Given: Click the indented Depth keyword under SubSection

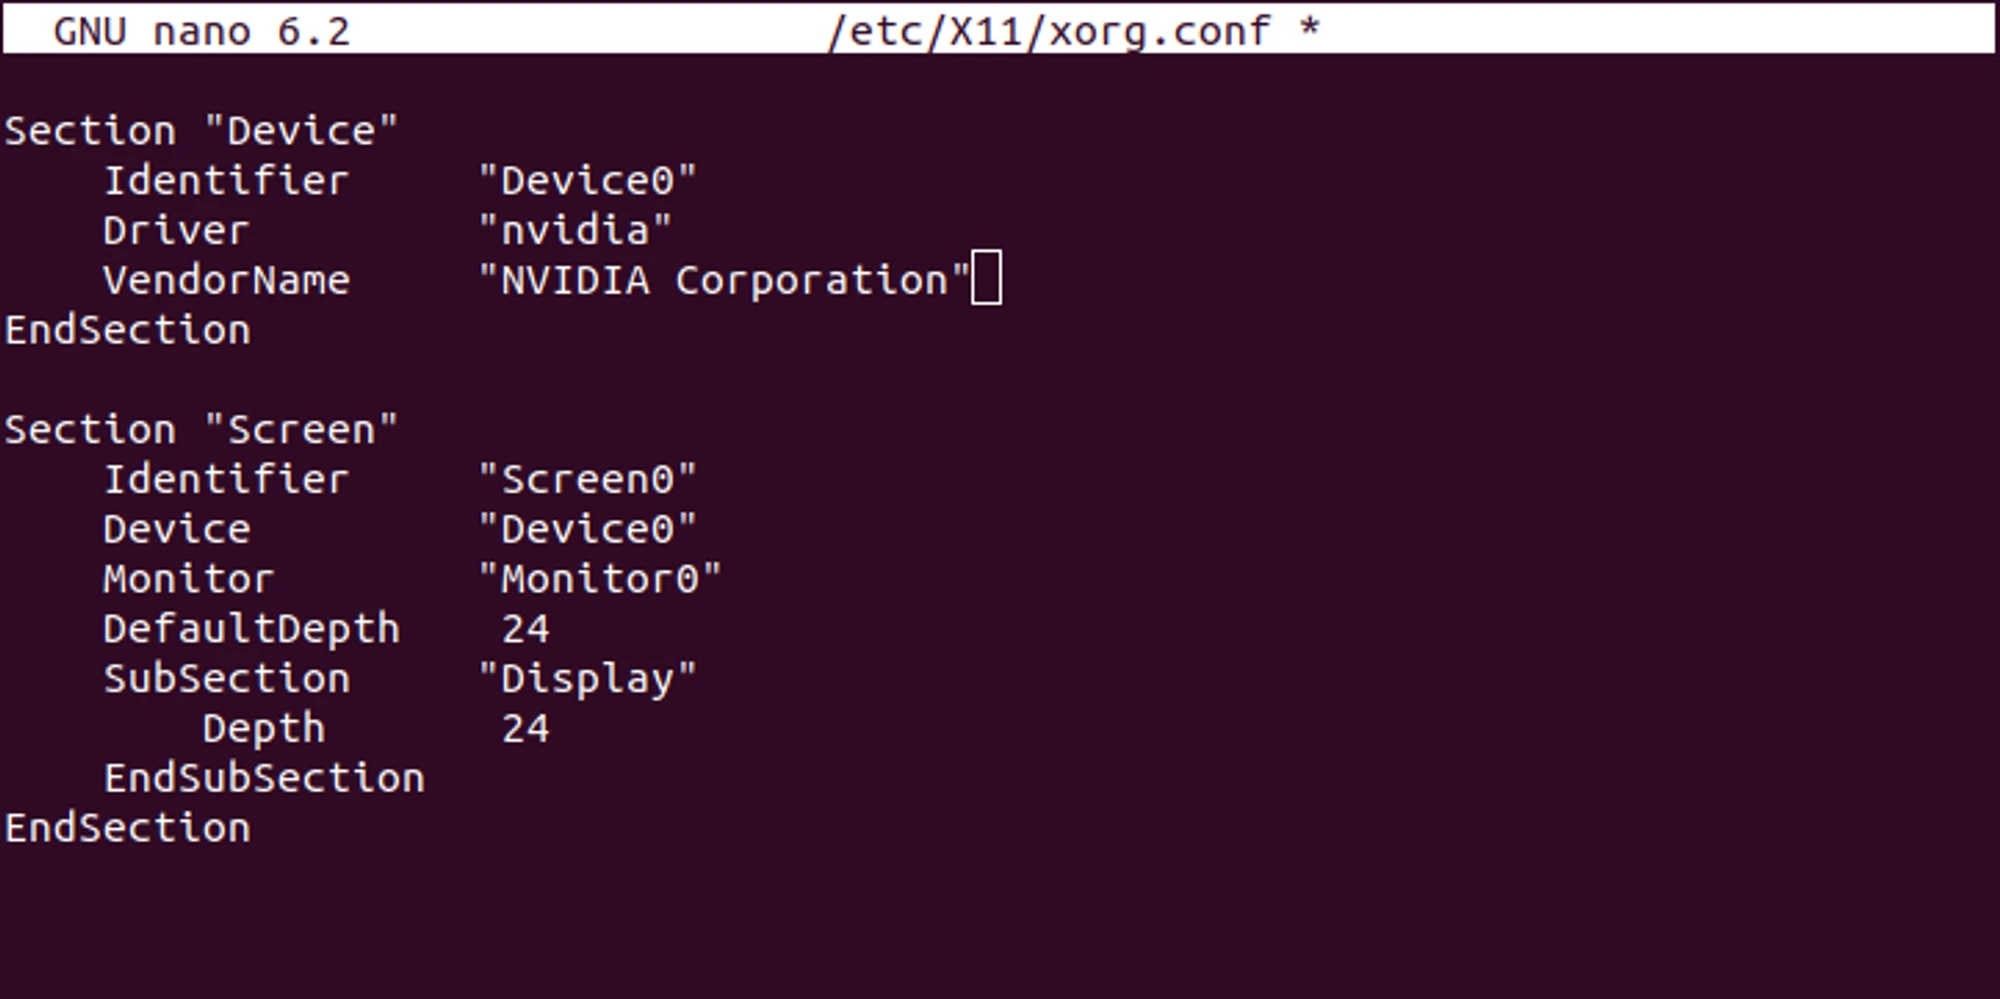Looking at the screenshot, I should pyautogui.click(x=264, y=729).
